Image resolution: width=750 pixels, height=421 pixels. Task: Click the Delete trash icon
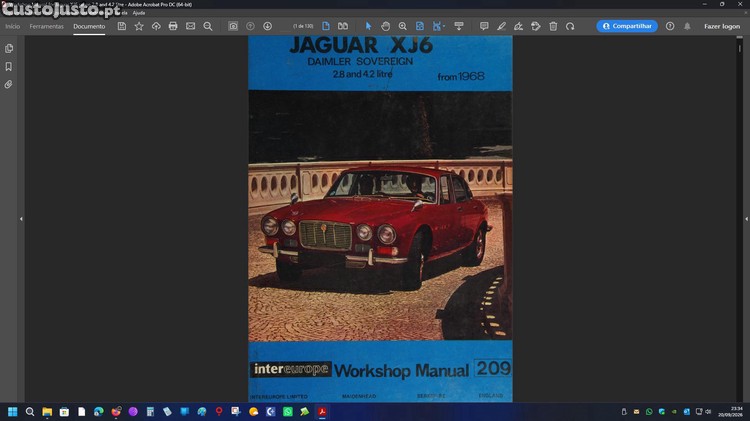pos(553,26)
